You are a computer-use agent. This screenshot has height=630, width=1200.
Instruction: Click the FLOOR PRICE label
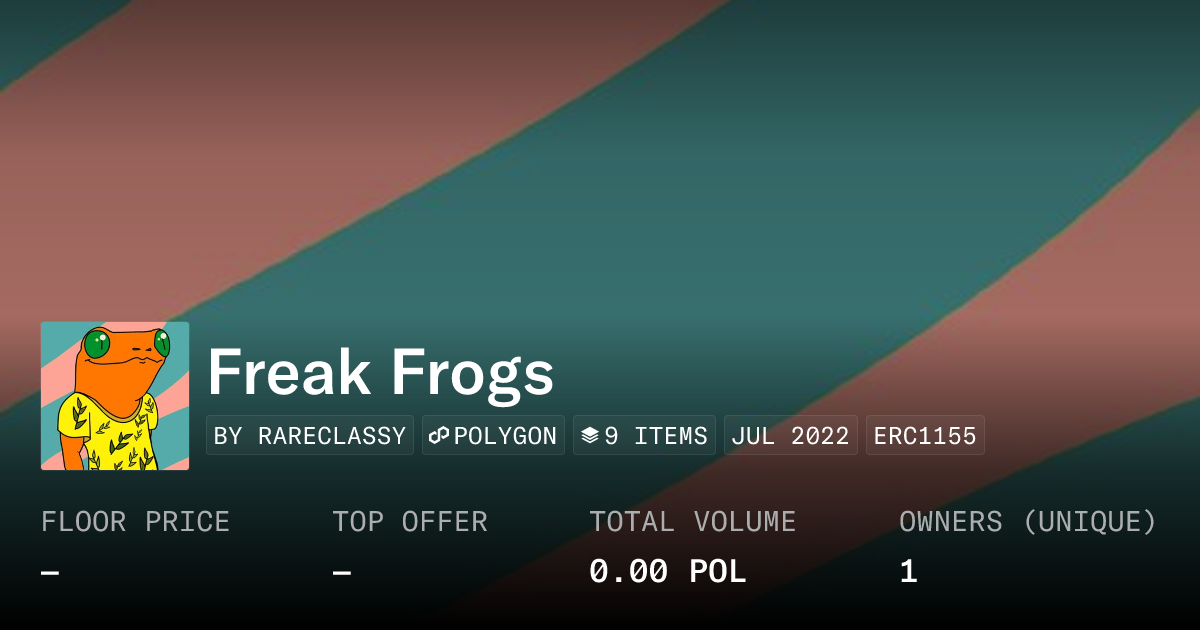click(x=135, y=522)
